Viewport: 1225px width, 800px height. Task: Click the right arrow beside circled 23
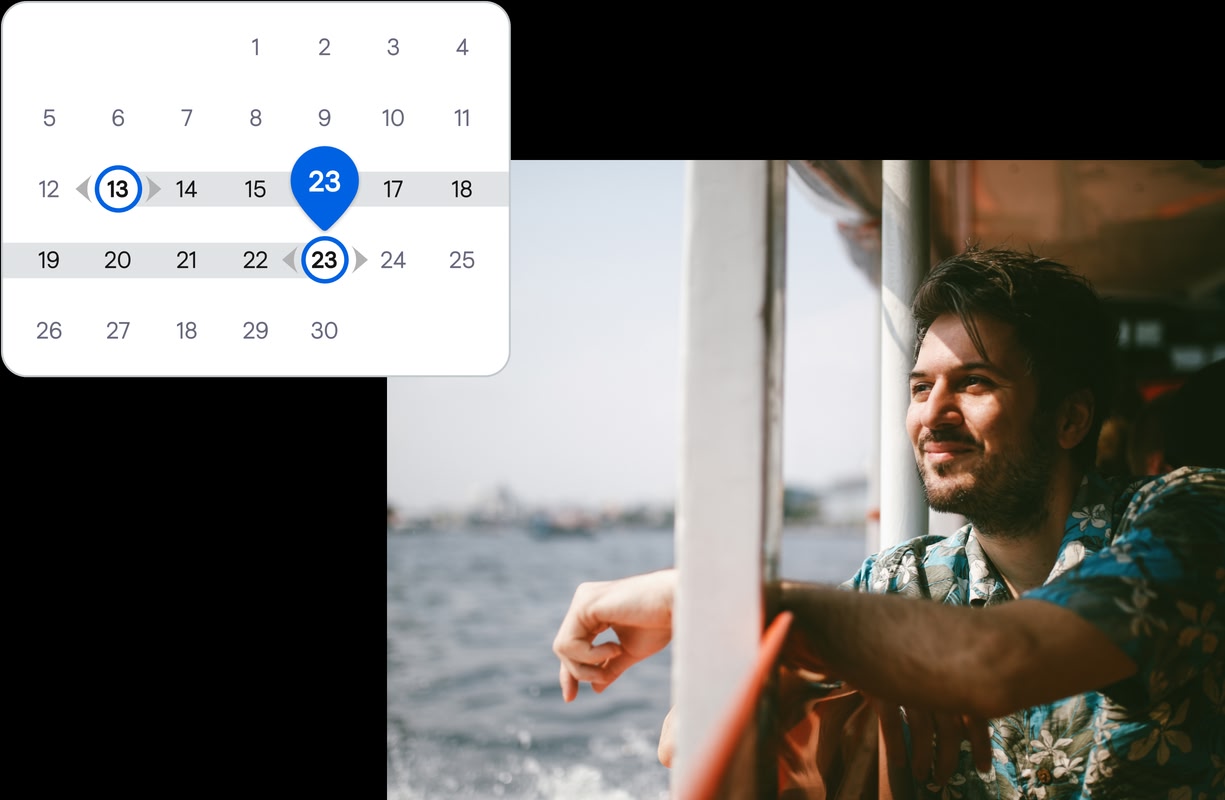point(360,260)
